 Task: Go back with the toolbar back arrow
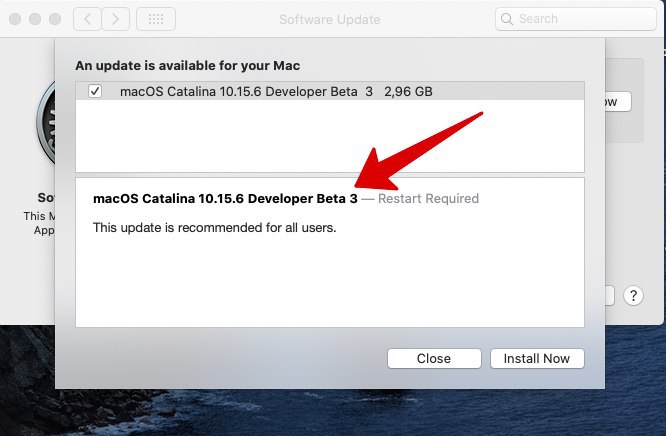click(x=87, y=19)
